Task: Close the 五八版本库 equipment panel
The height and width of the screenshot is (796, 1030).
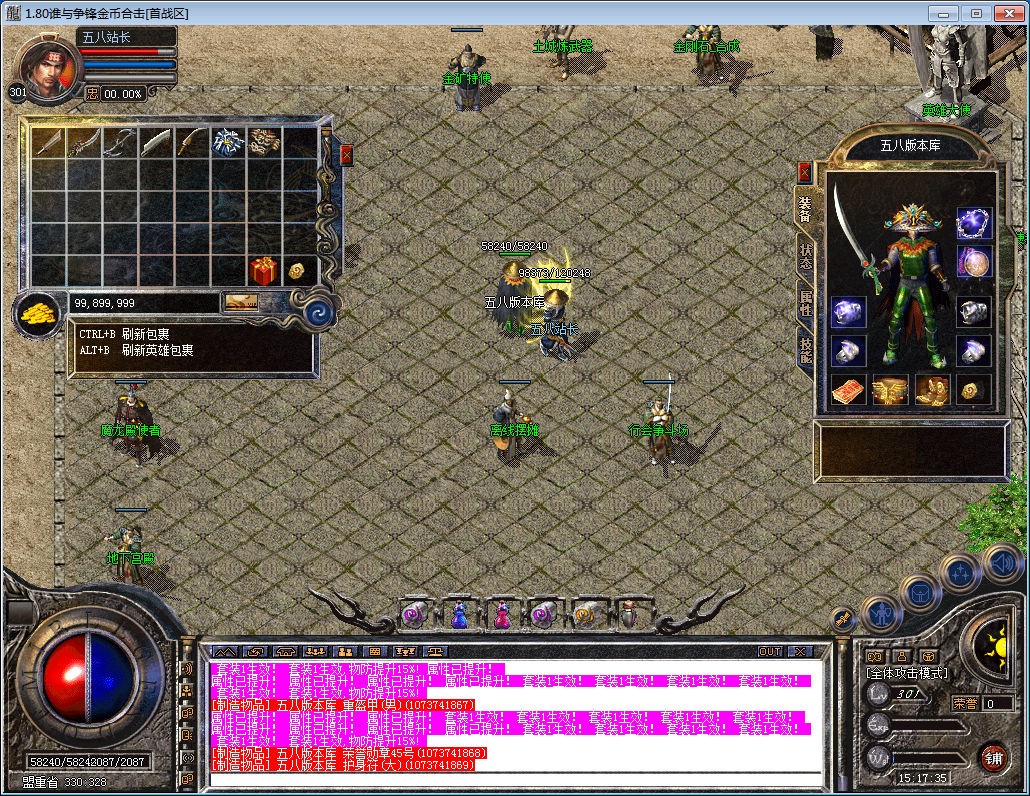Action: [x=804, y=173]
